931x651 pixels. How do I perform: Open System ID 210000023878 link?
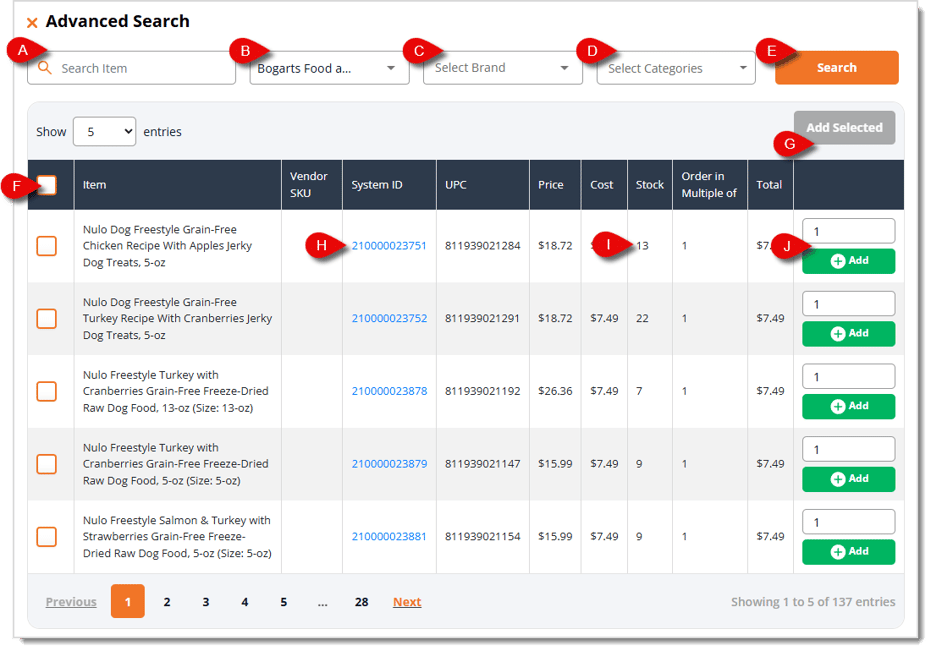pos(389,391)
